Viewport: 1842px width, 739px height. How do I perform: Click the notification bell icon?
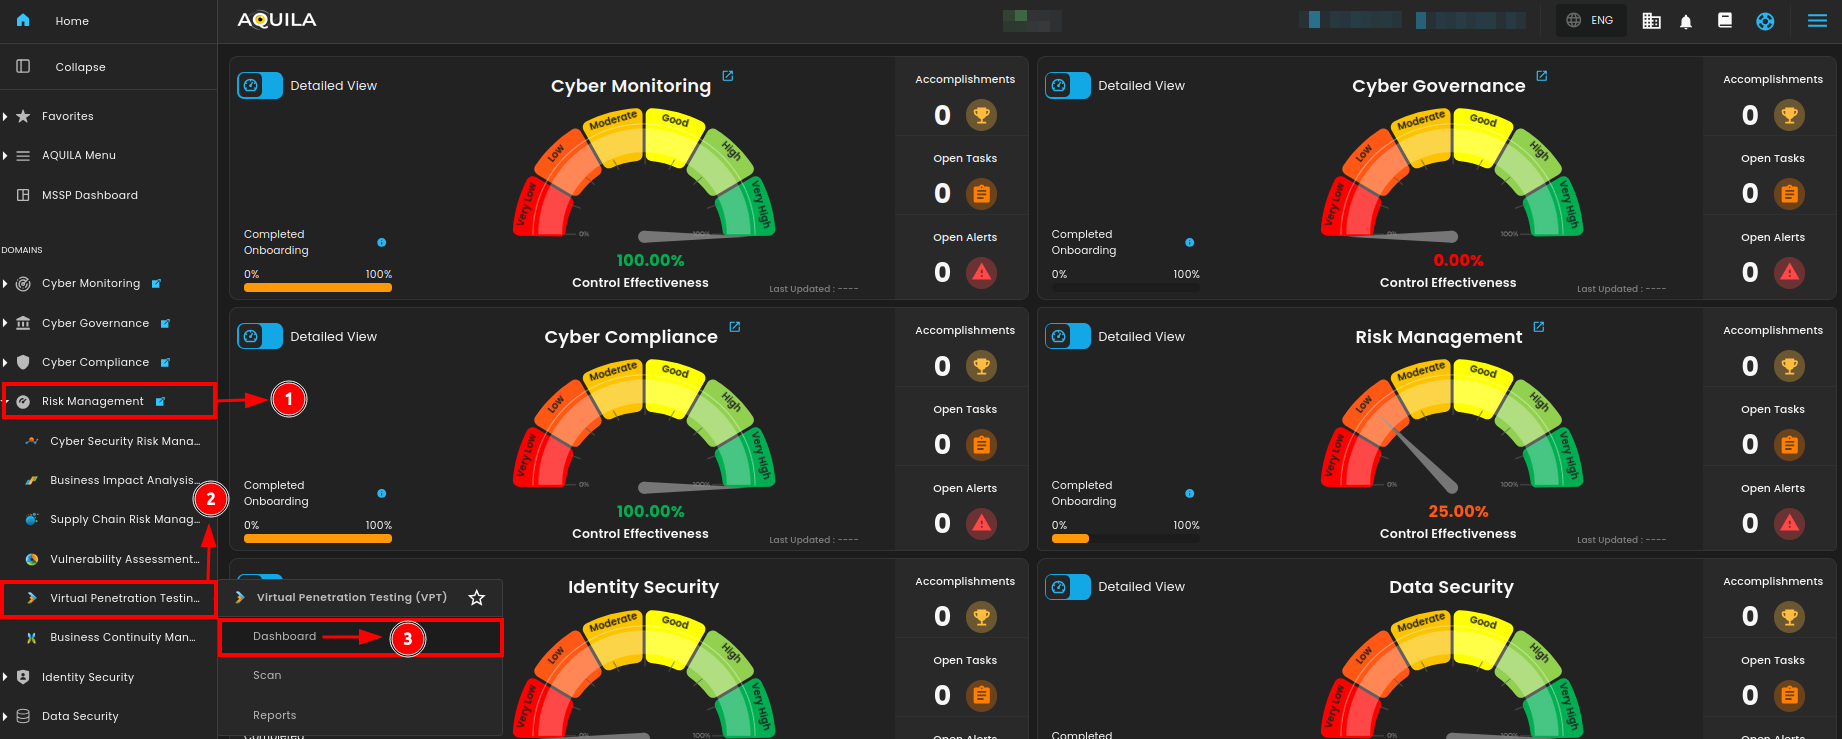[1686, 21]
